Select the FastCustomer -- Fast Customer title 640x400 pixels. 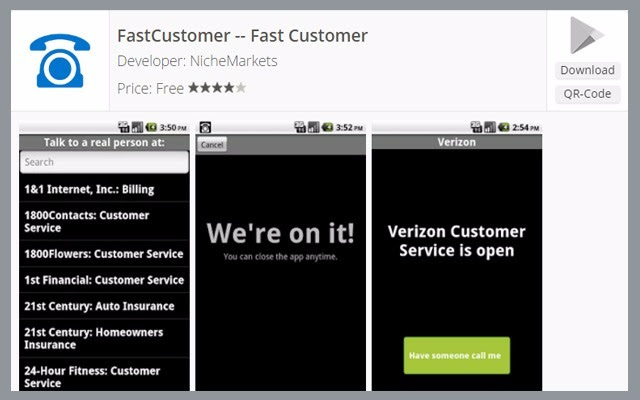242,36
